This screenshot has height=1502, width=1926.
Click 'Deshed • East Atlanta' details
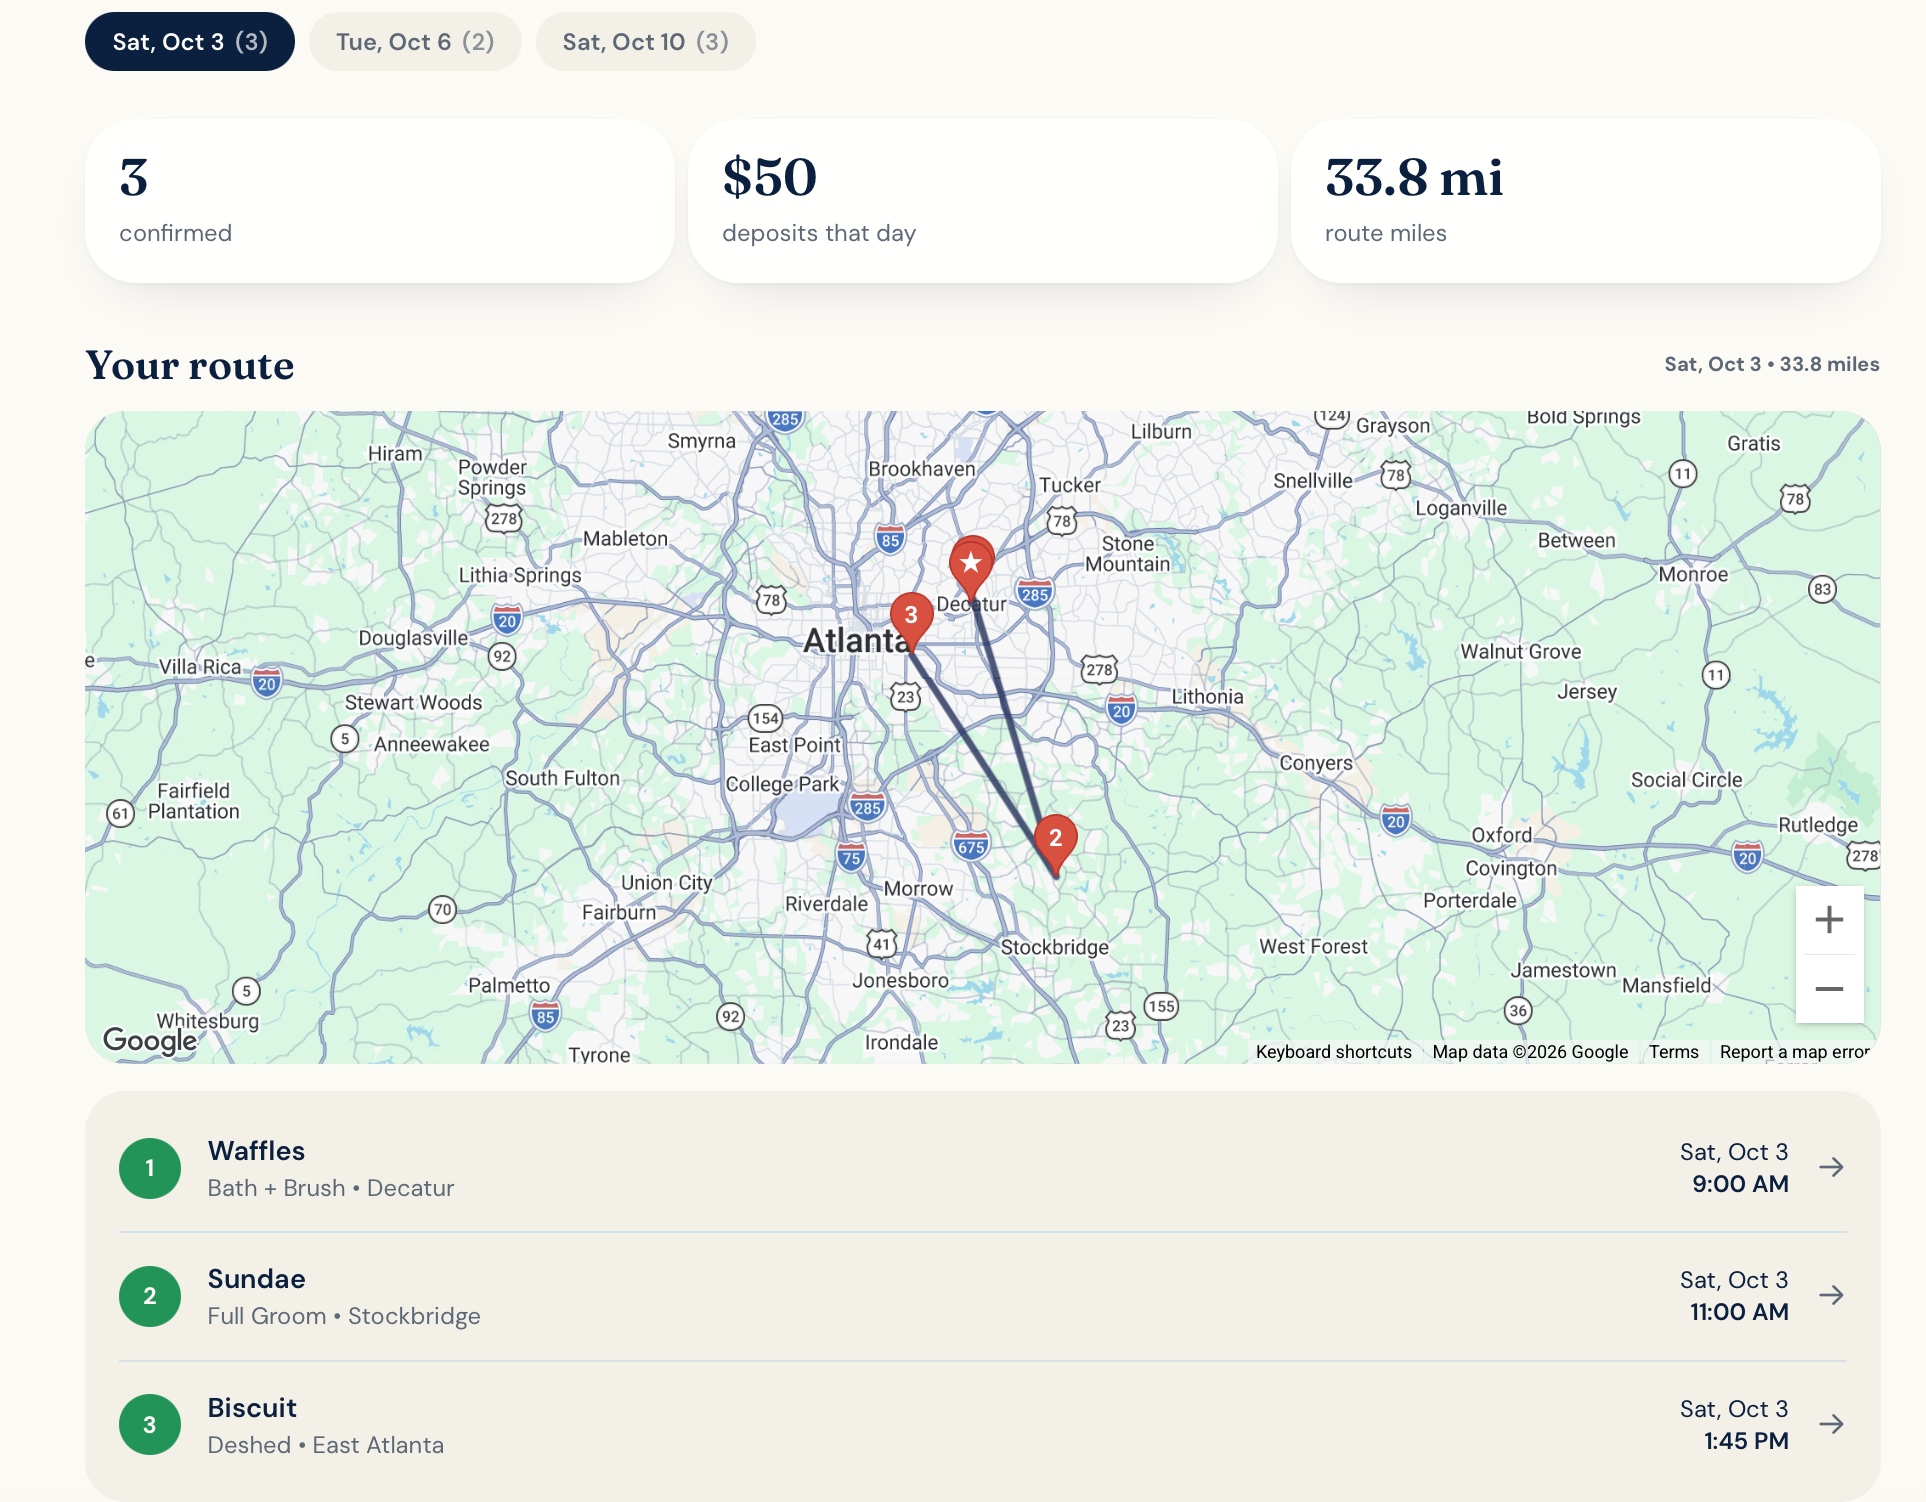pyautogui.click(x=326, y=1445)
